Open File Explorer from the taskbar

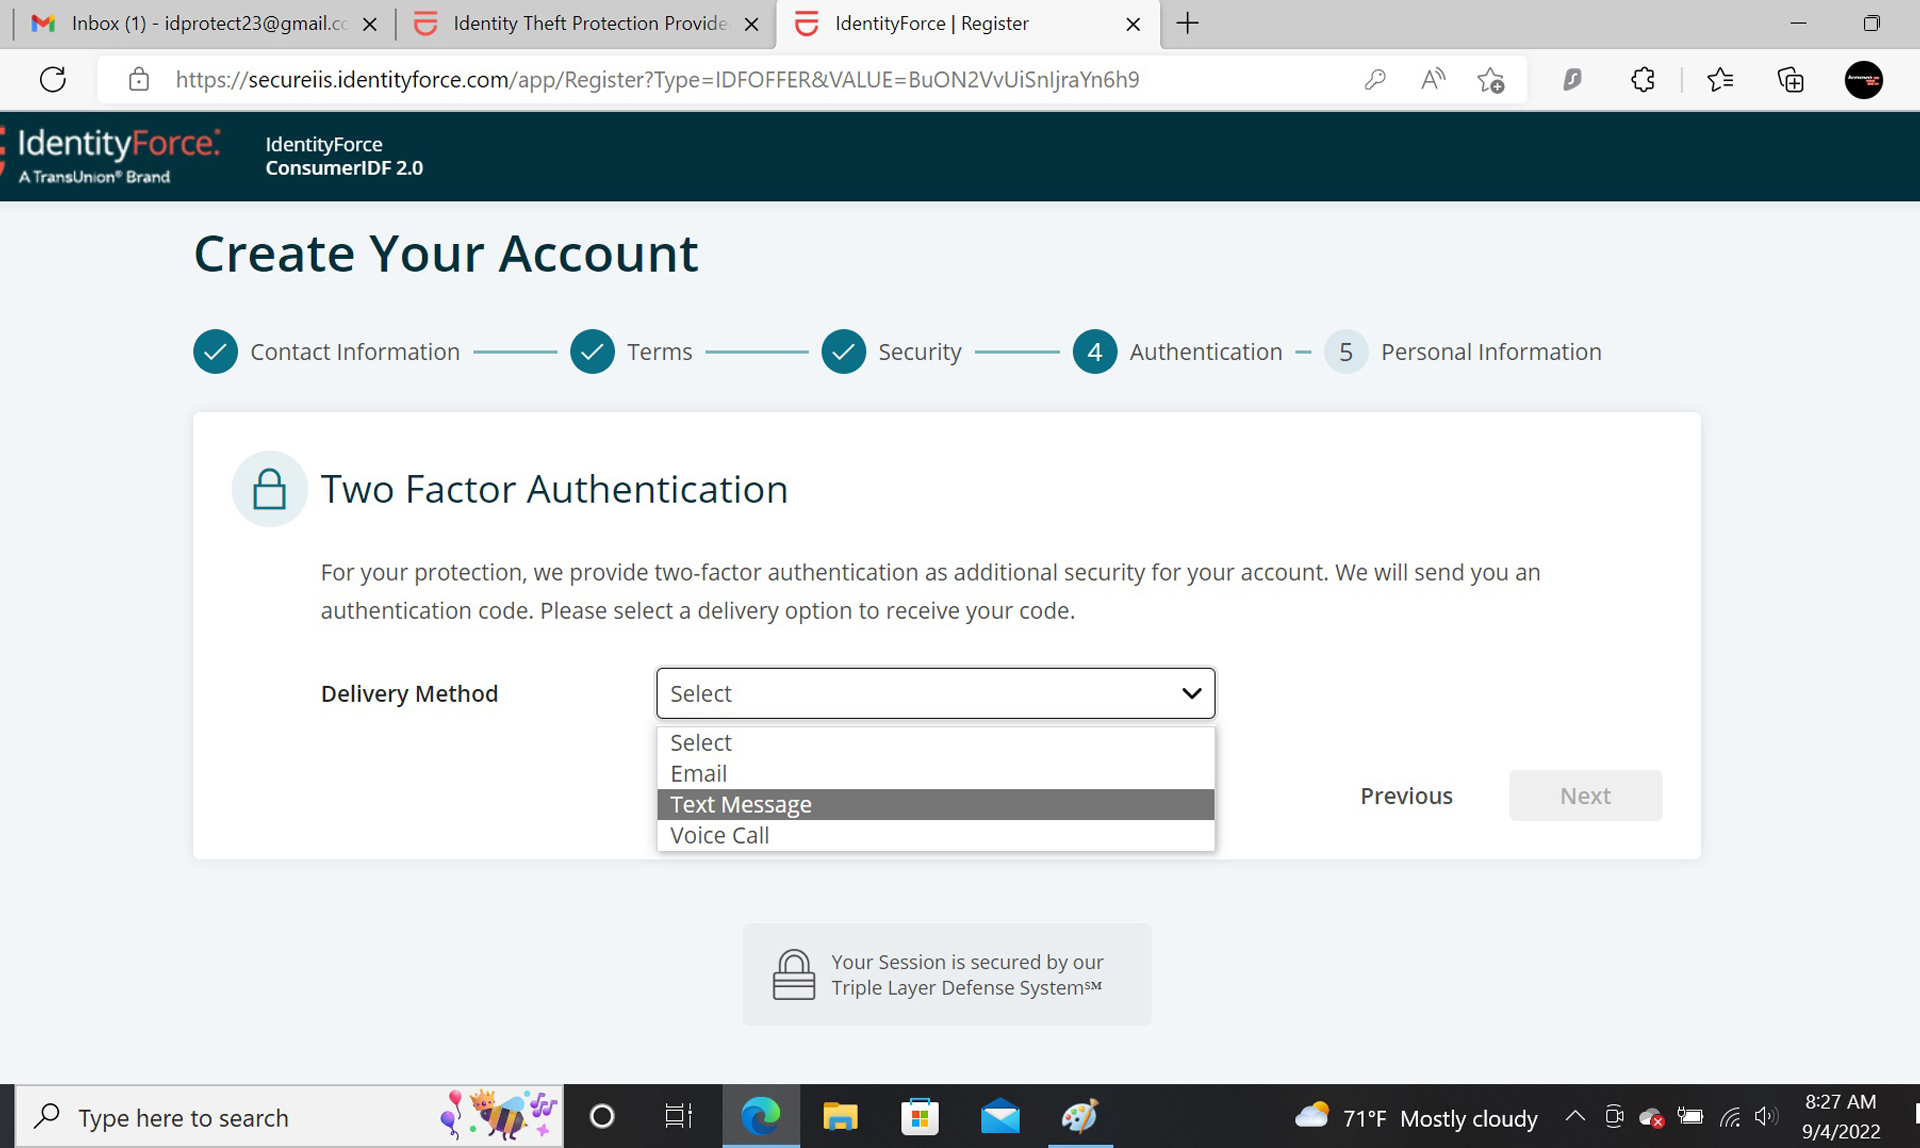pyautogui.click(x=840, y=1116)
